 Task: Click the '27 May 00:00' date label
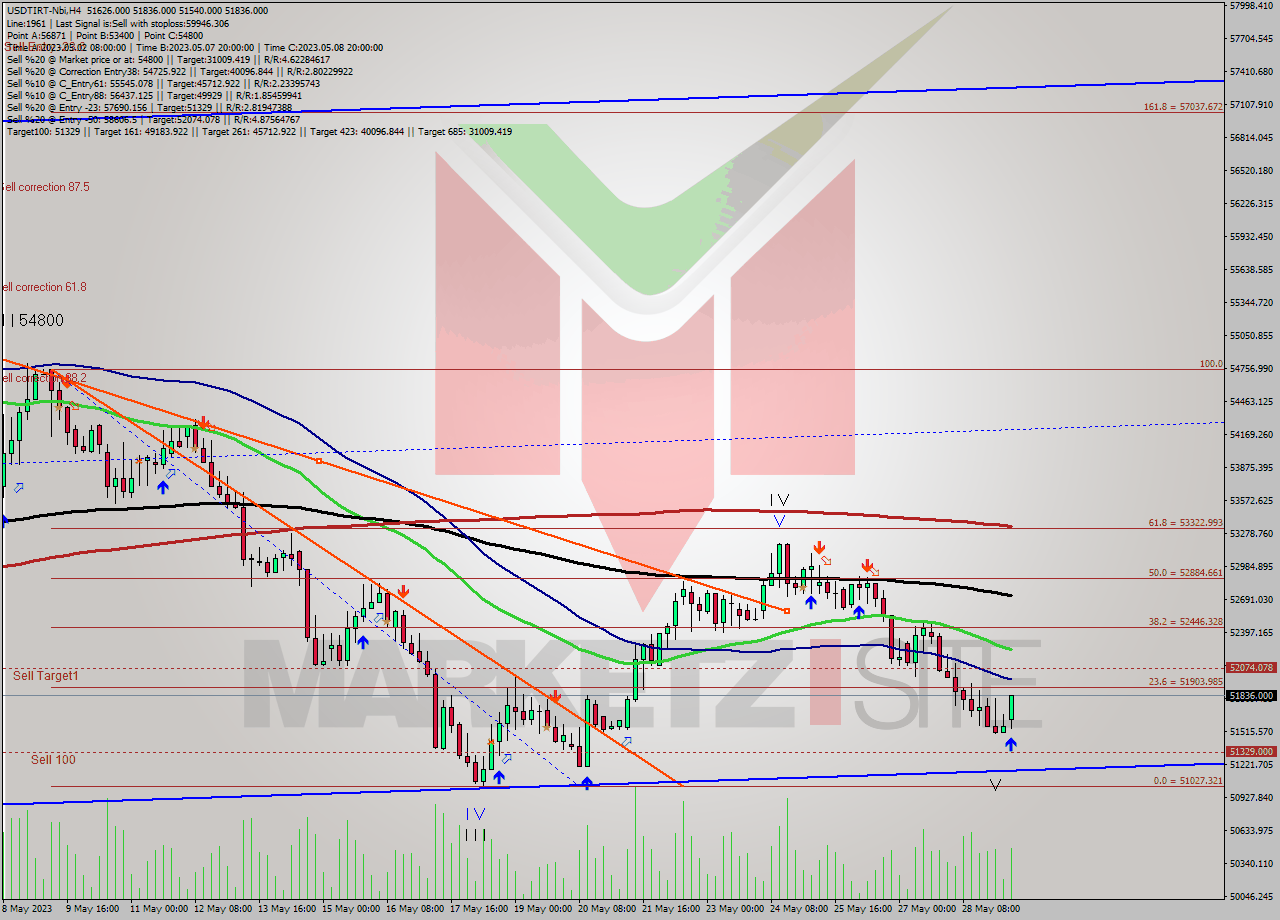point(927,909)
